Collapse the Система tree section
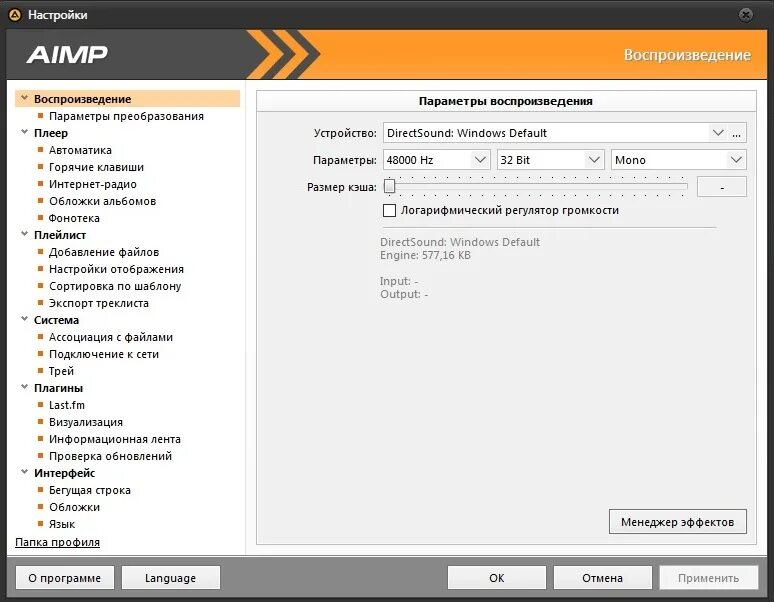Image resolution: width=774 pixels, height=602 pixels. click(x=24, y=319)
